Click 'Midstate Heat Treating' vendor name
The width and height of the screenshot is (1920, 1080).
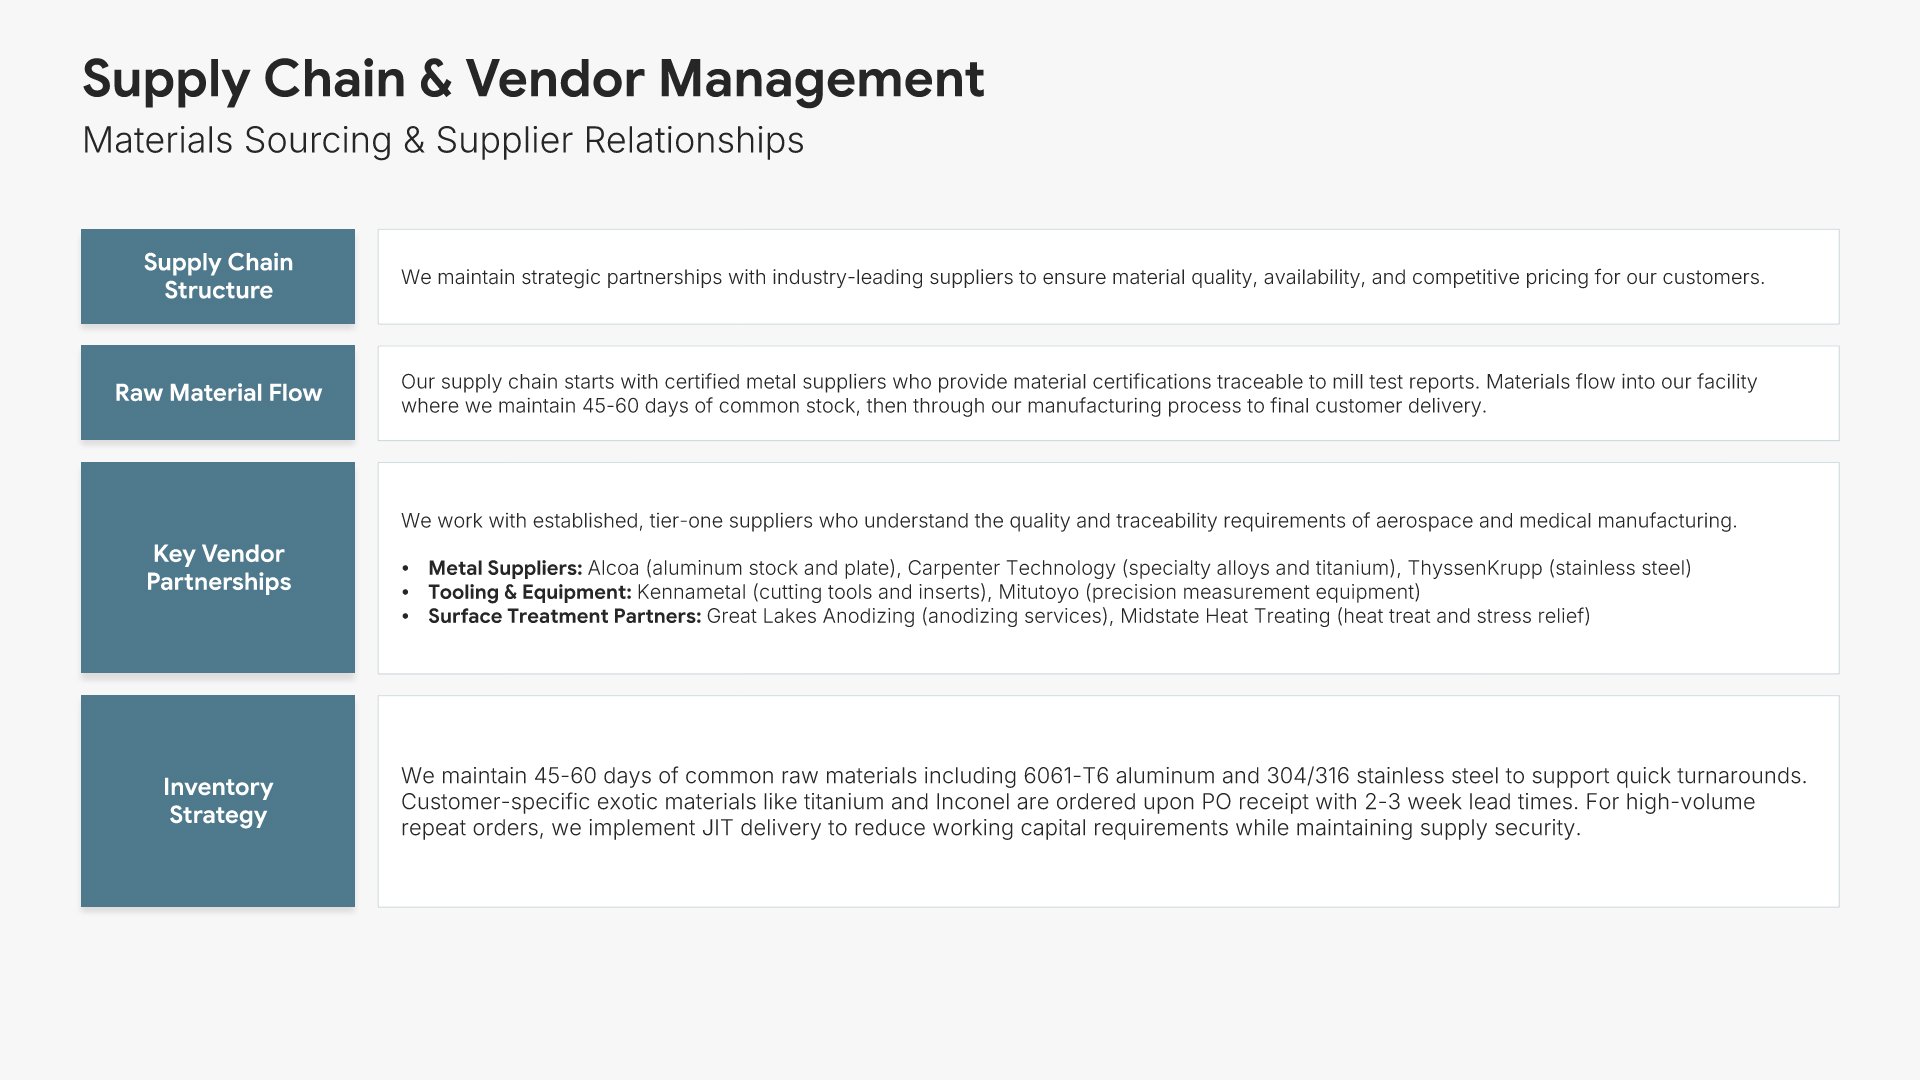pyautogui.click(x=1224, y=616)
